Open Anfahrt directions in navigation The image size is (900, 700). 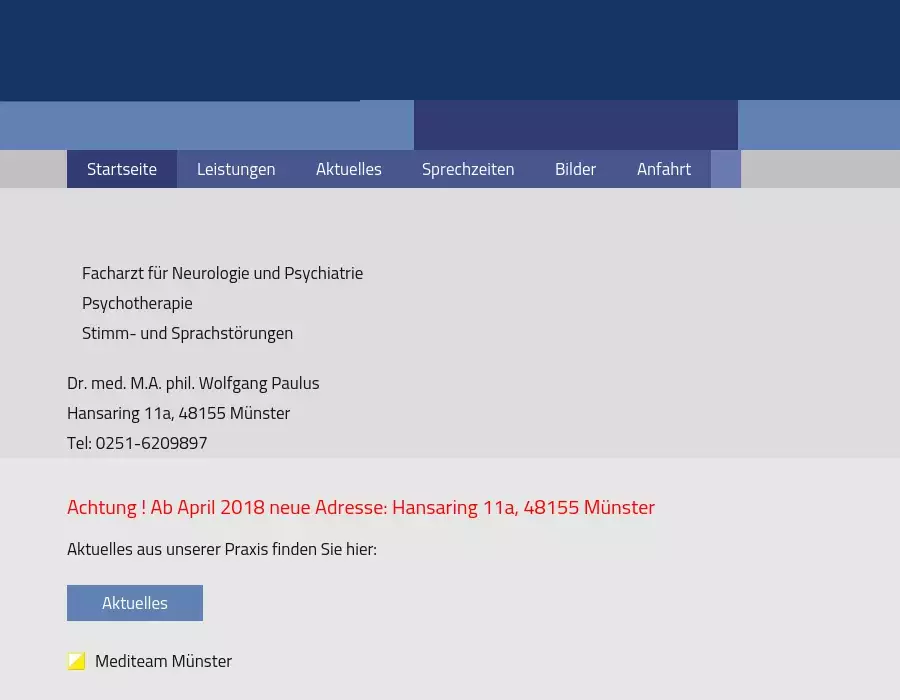[664, 169]
